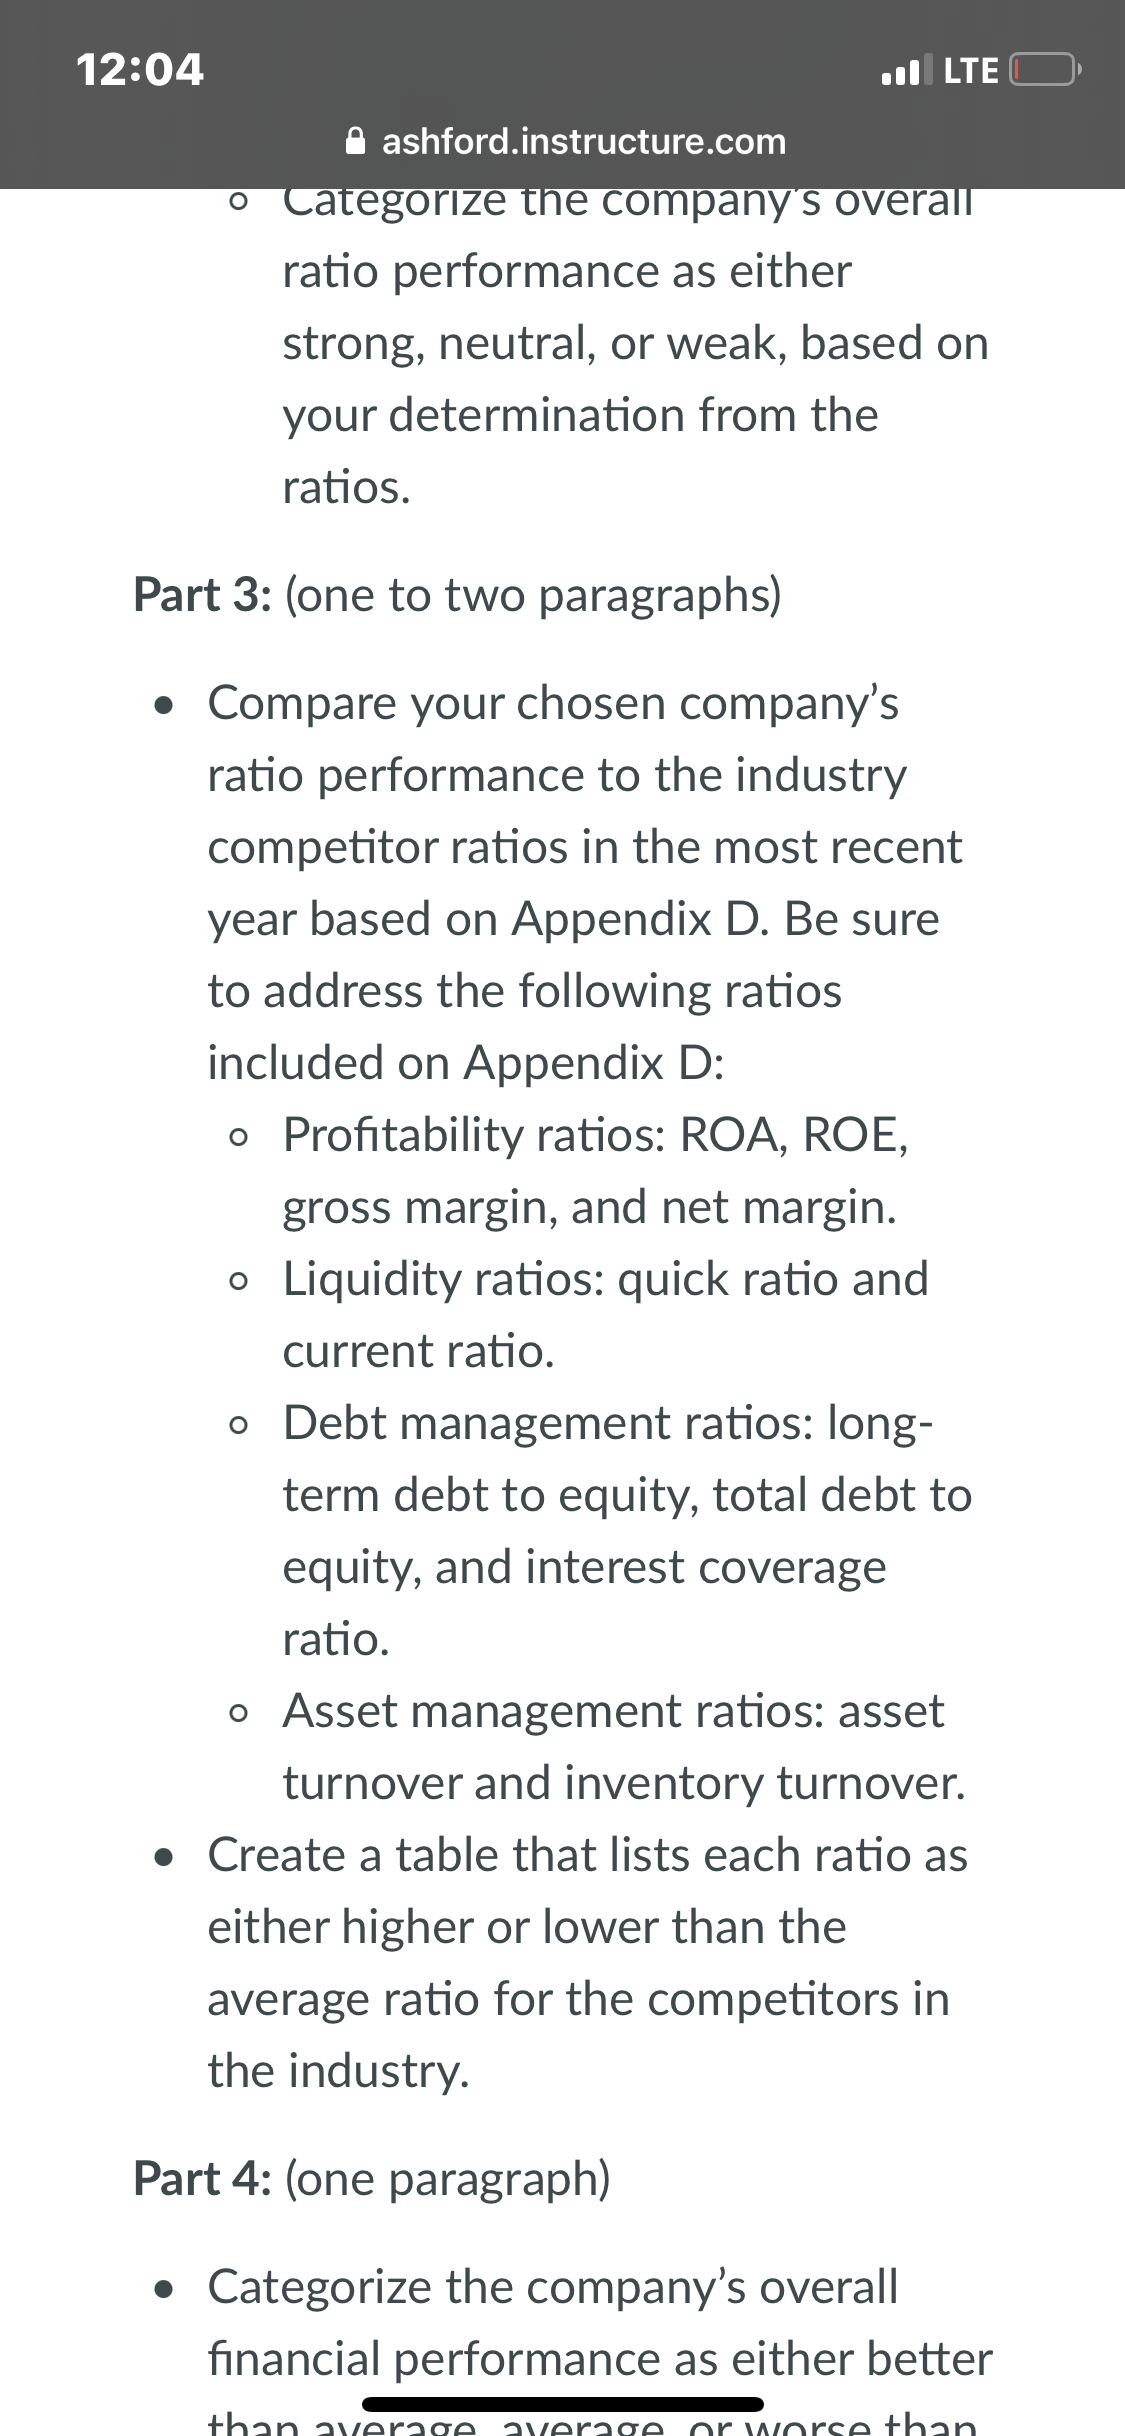Screen dimensions: 1125x2436
Task: Tap the Compare your chosen company's paragraph
Action: 585,883
